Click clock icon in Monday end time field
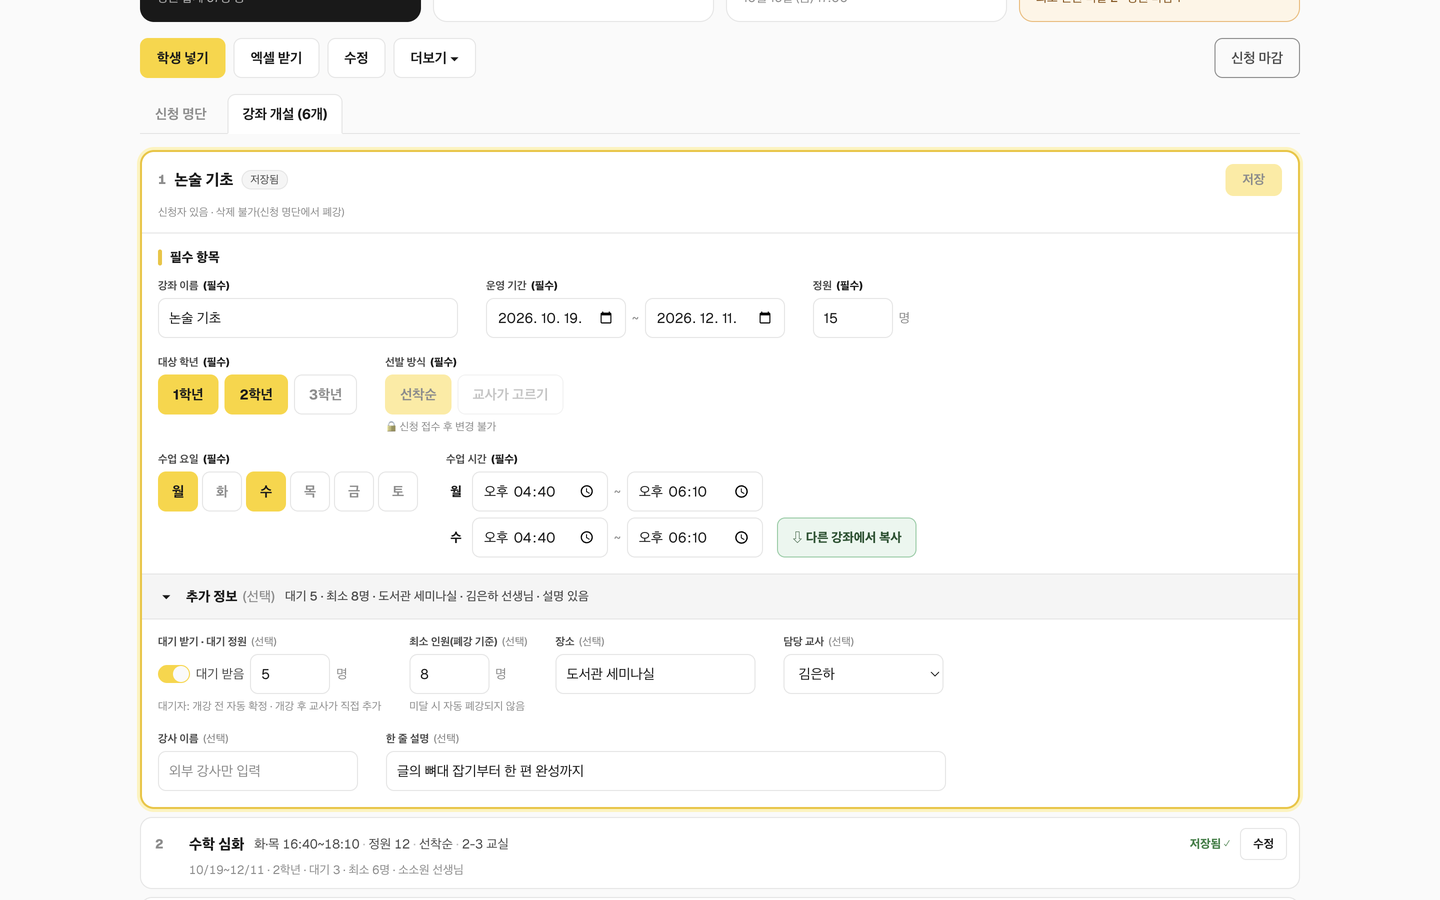This screenshot has height=900, width=1440. pos(742,492)
